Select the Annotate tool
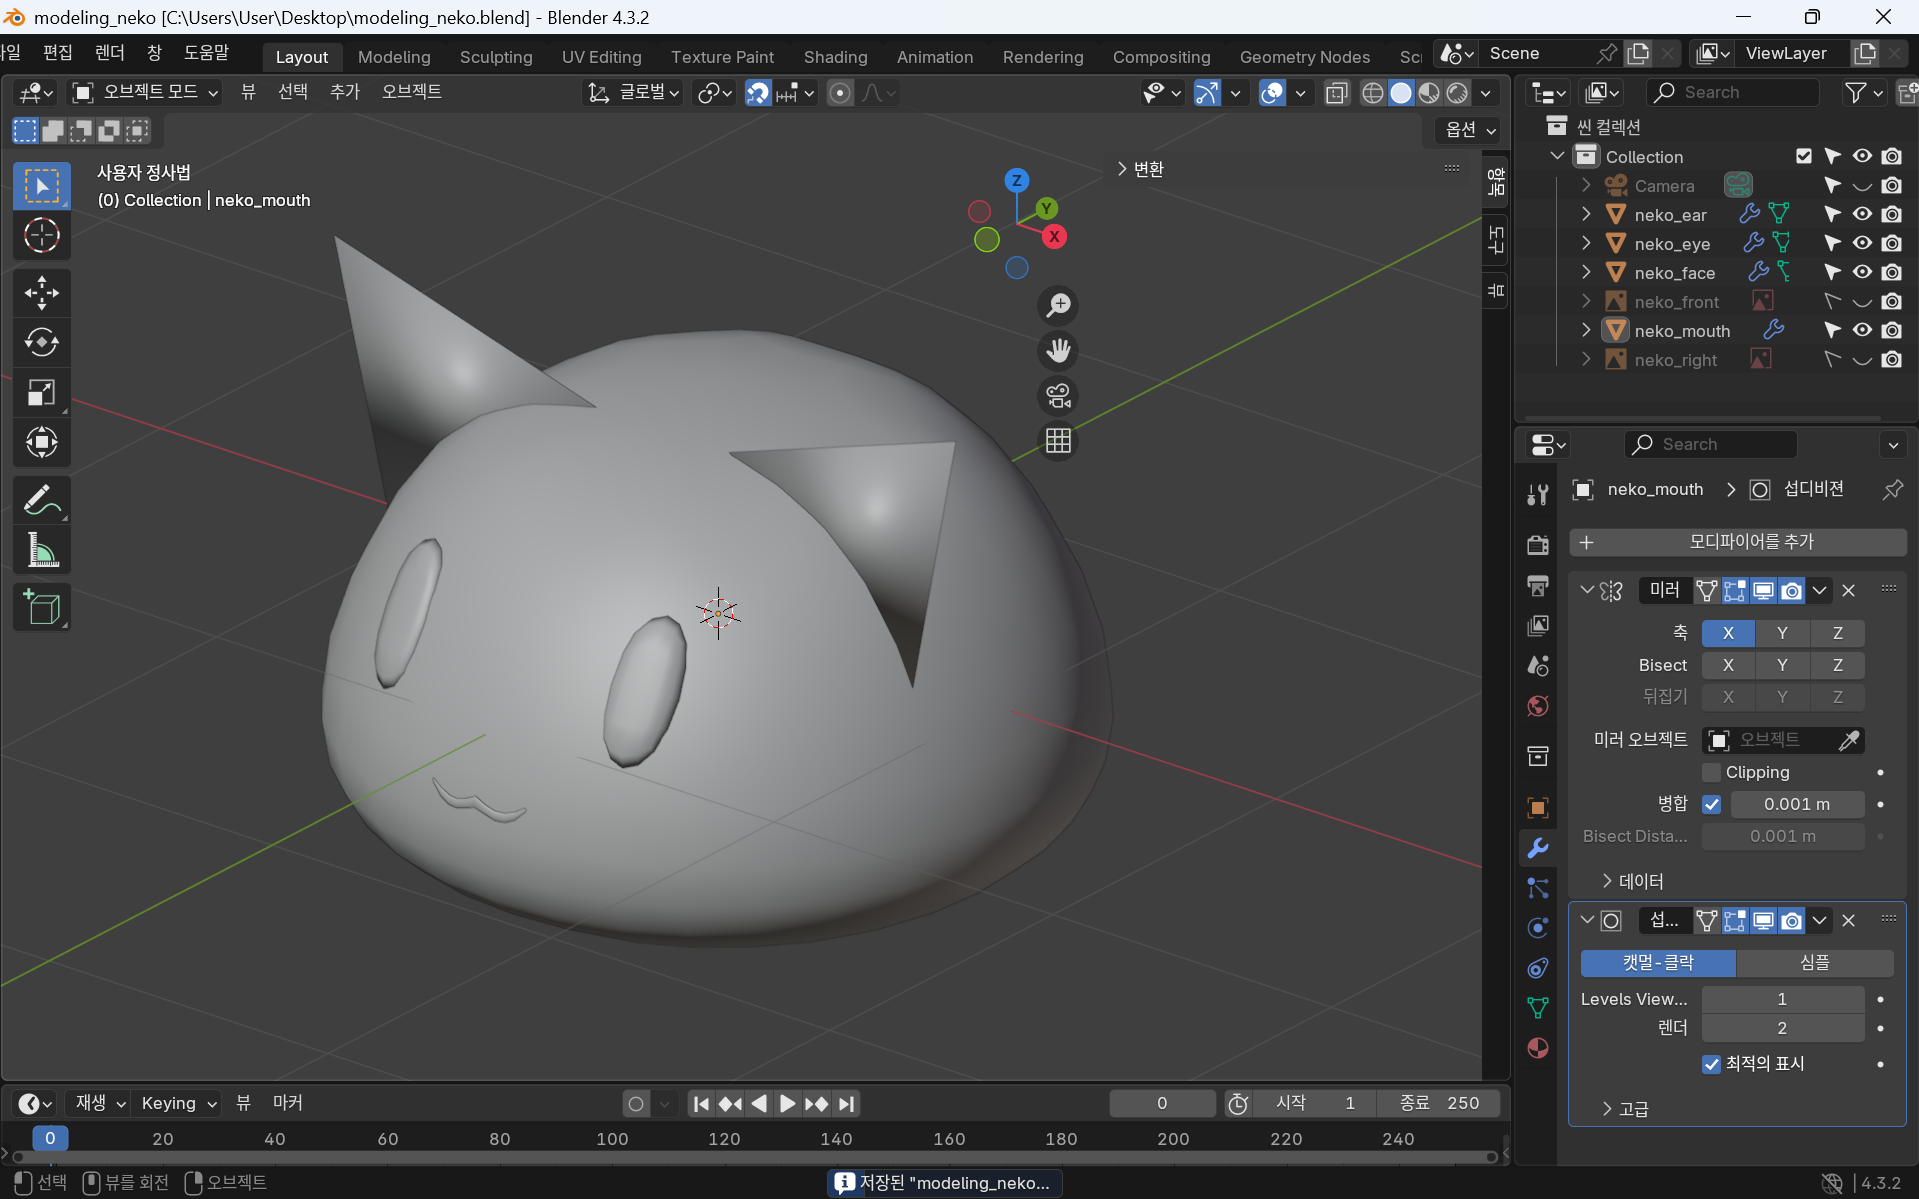Viewport: 1919px width, 1199px height. coord(42,500)
